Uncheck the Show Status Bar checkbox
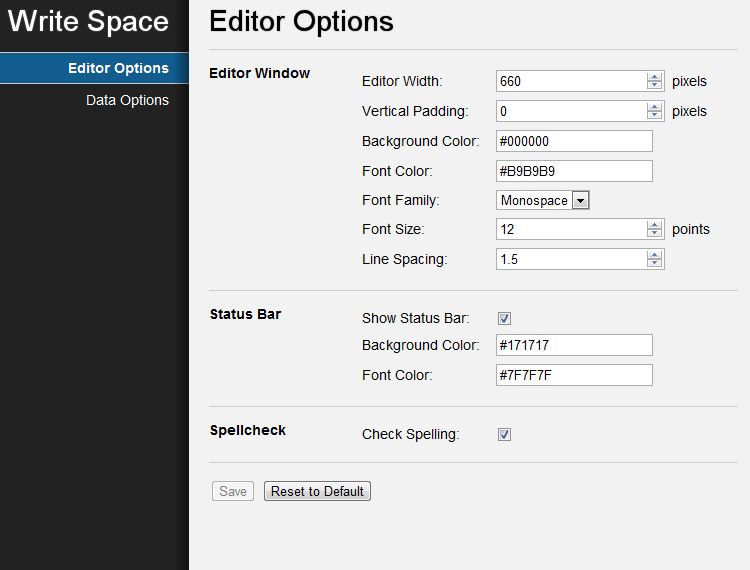This screenshot has width=750, height=570. [x=504, y=318]
